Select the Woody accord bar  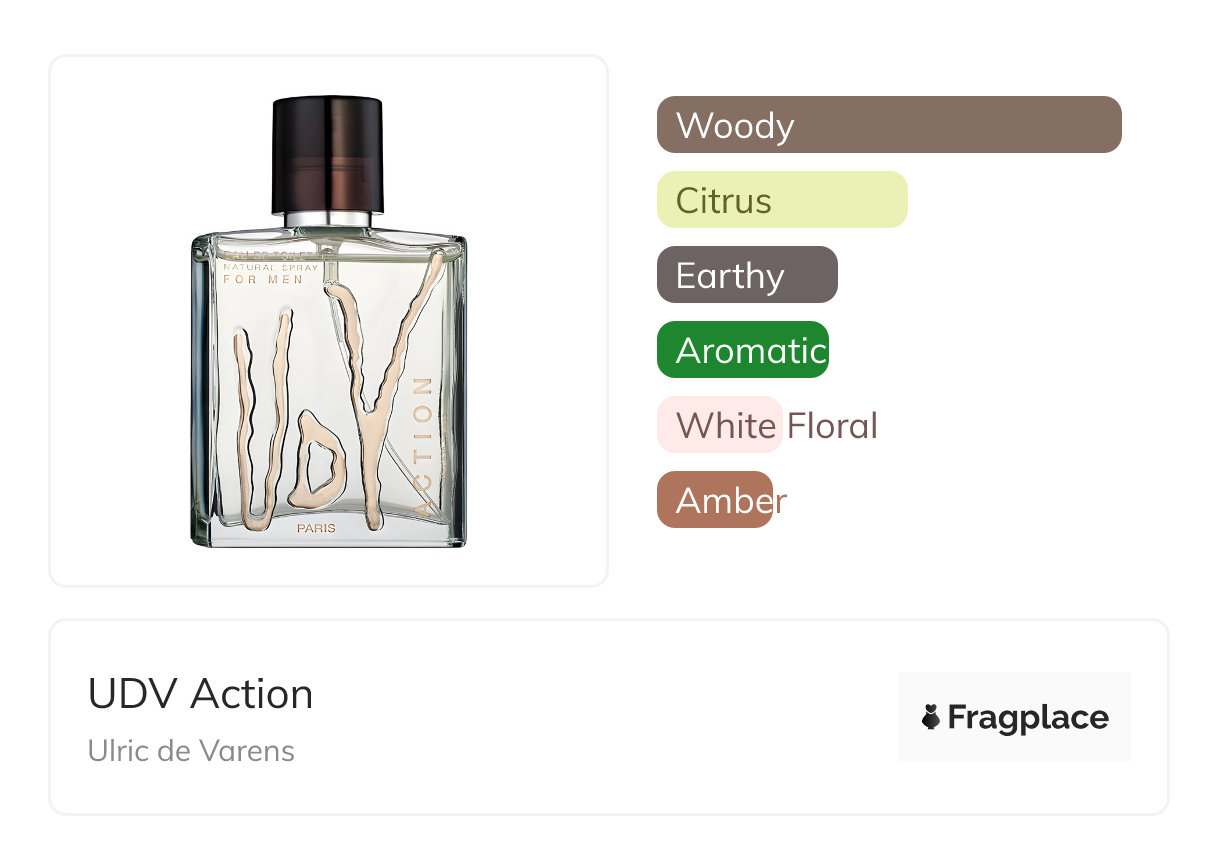888,125
